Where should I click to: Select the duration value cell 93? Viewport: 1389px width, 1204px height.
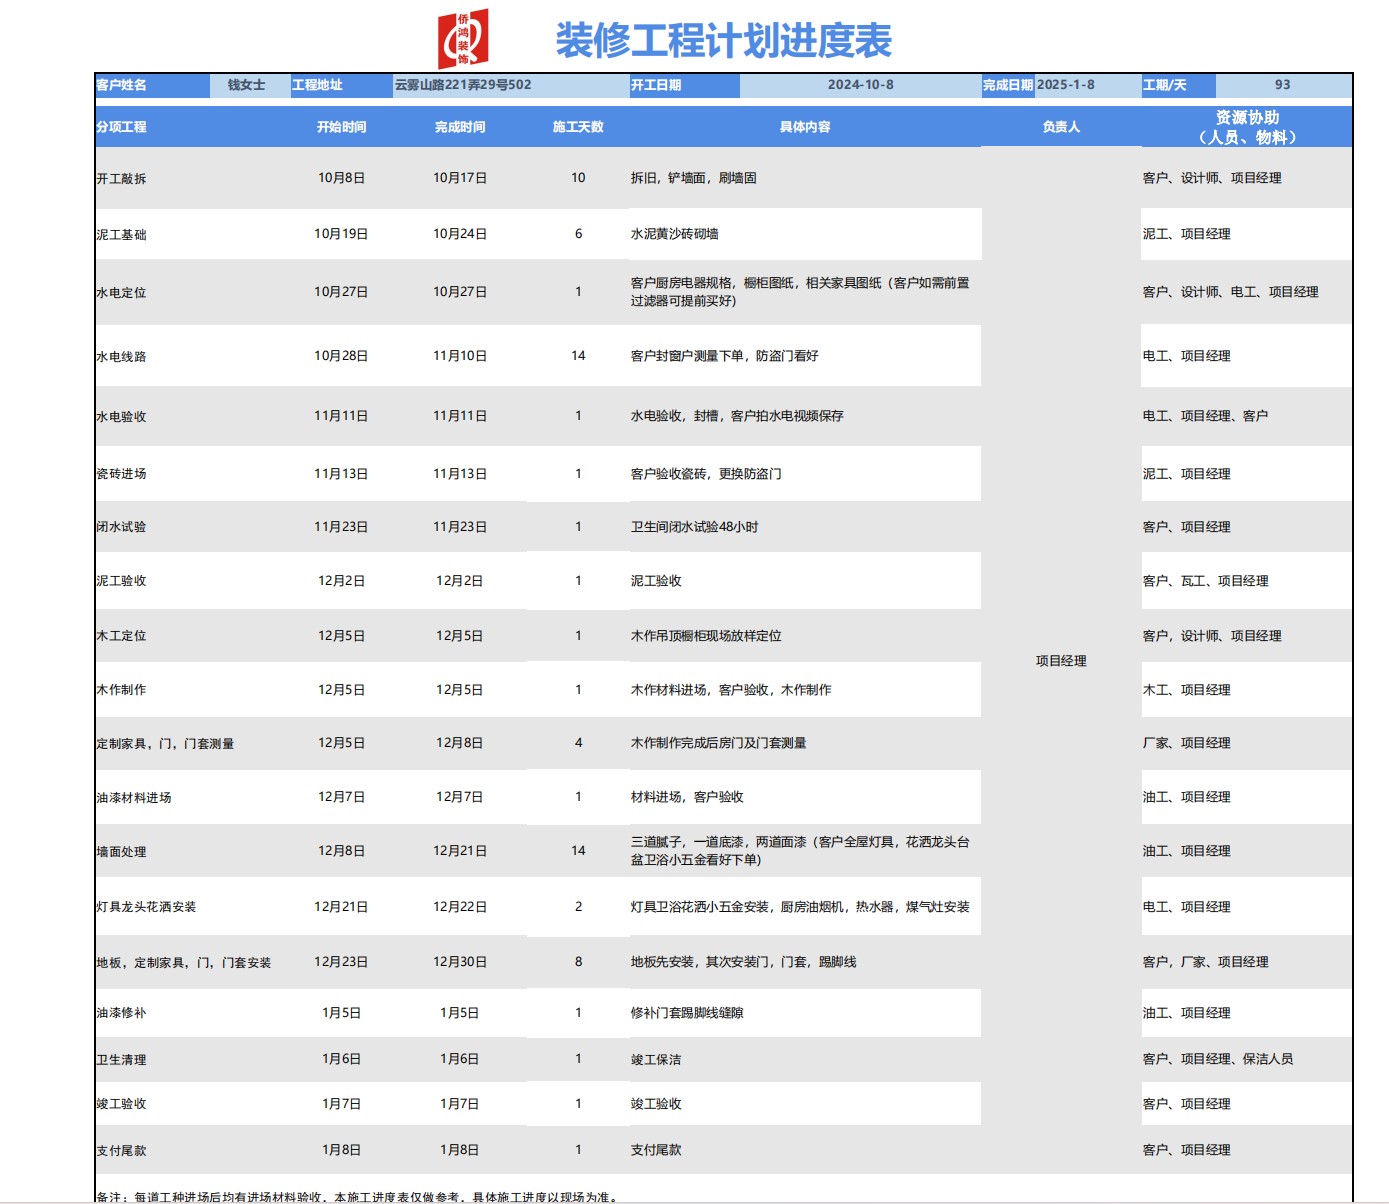pos(1282,85)
